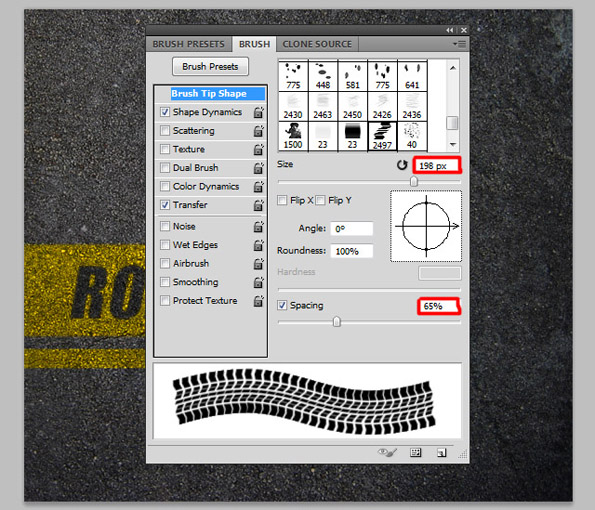Open the CLONE SOURCE tab
This screenshot has width=595, height=510.
[317, 44]
